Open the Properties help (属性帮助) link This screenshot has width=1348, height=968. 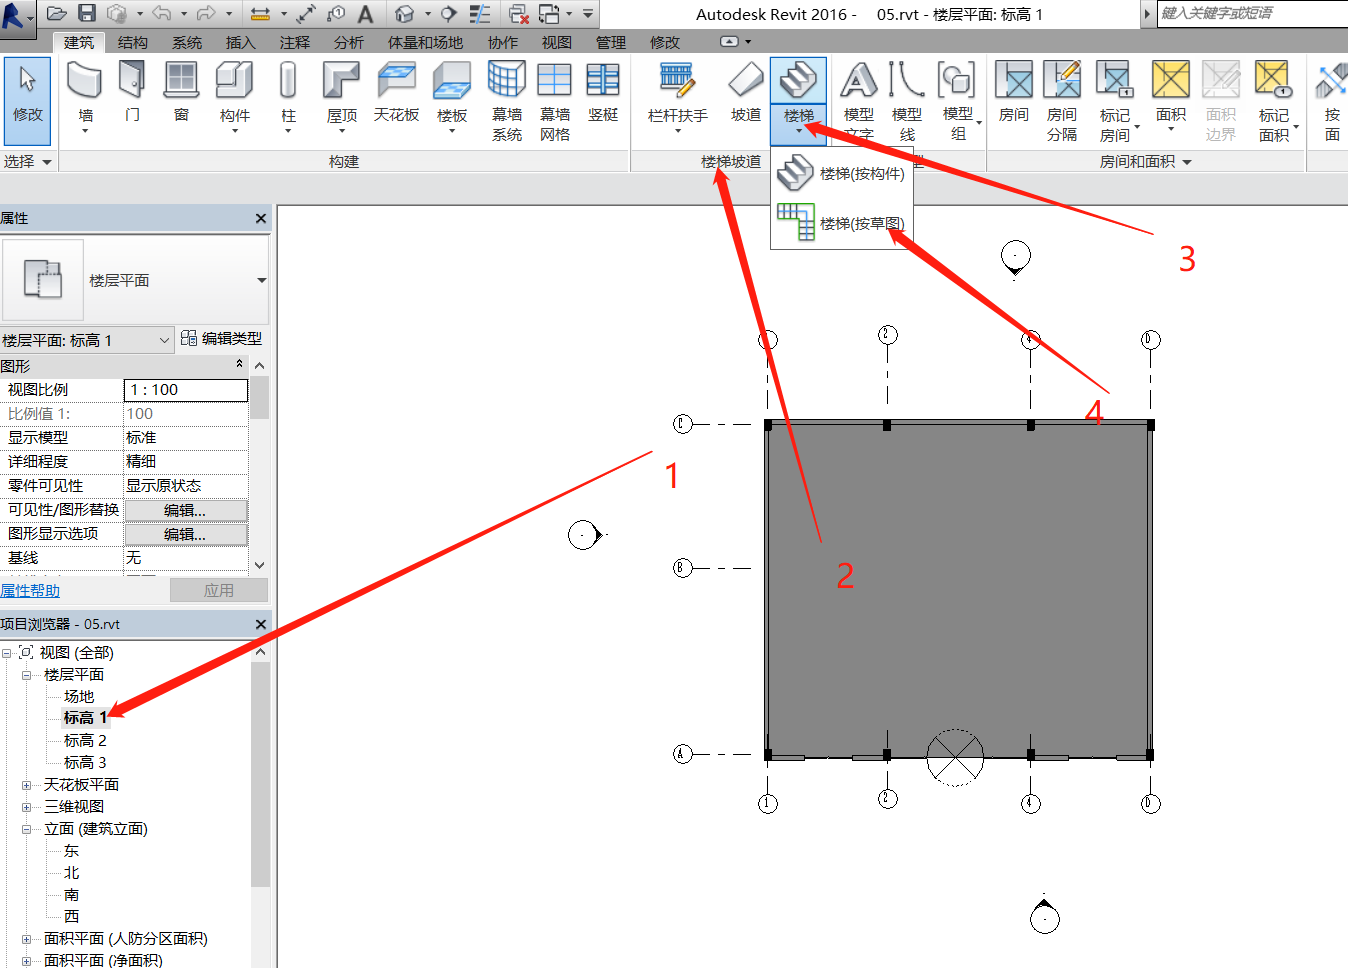[30, 591]
